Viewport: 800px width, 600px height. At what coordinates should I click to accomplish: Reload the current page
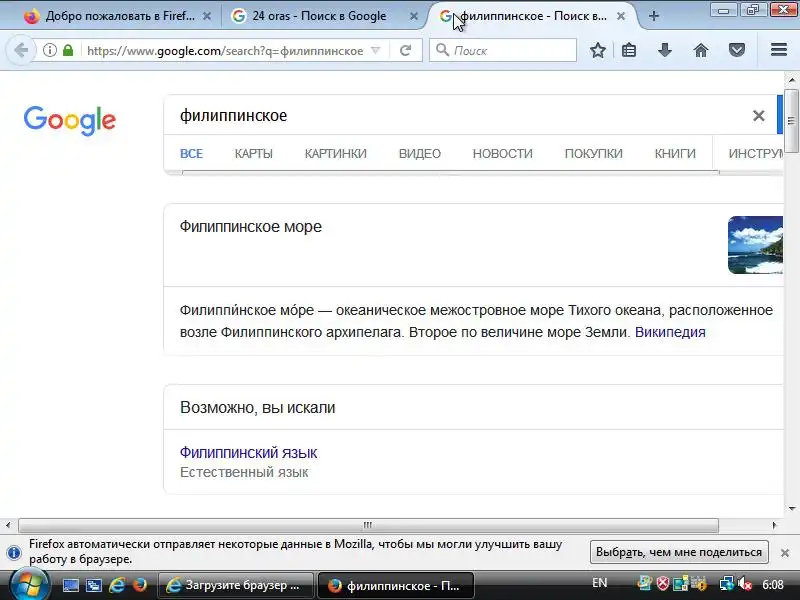(406, 50)
